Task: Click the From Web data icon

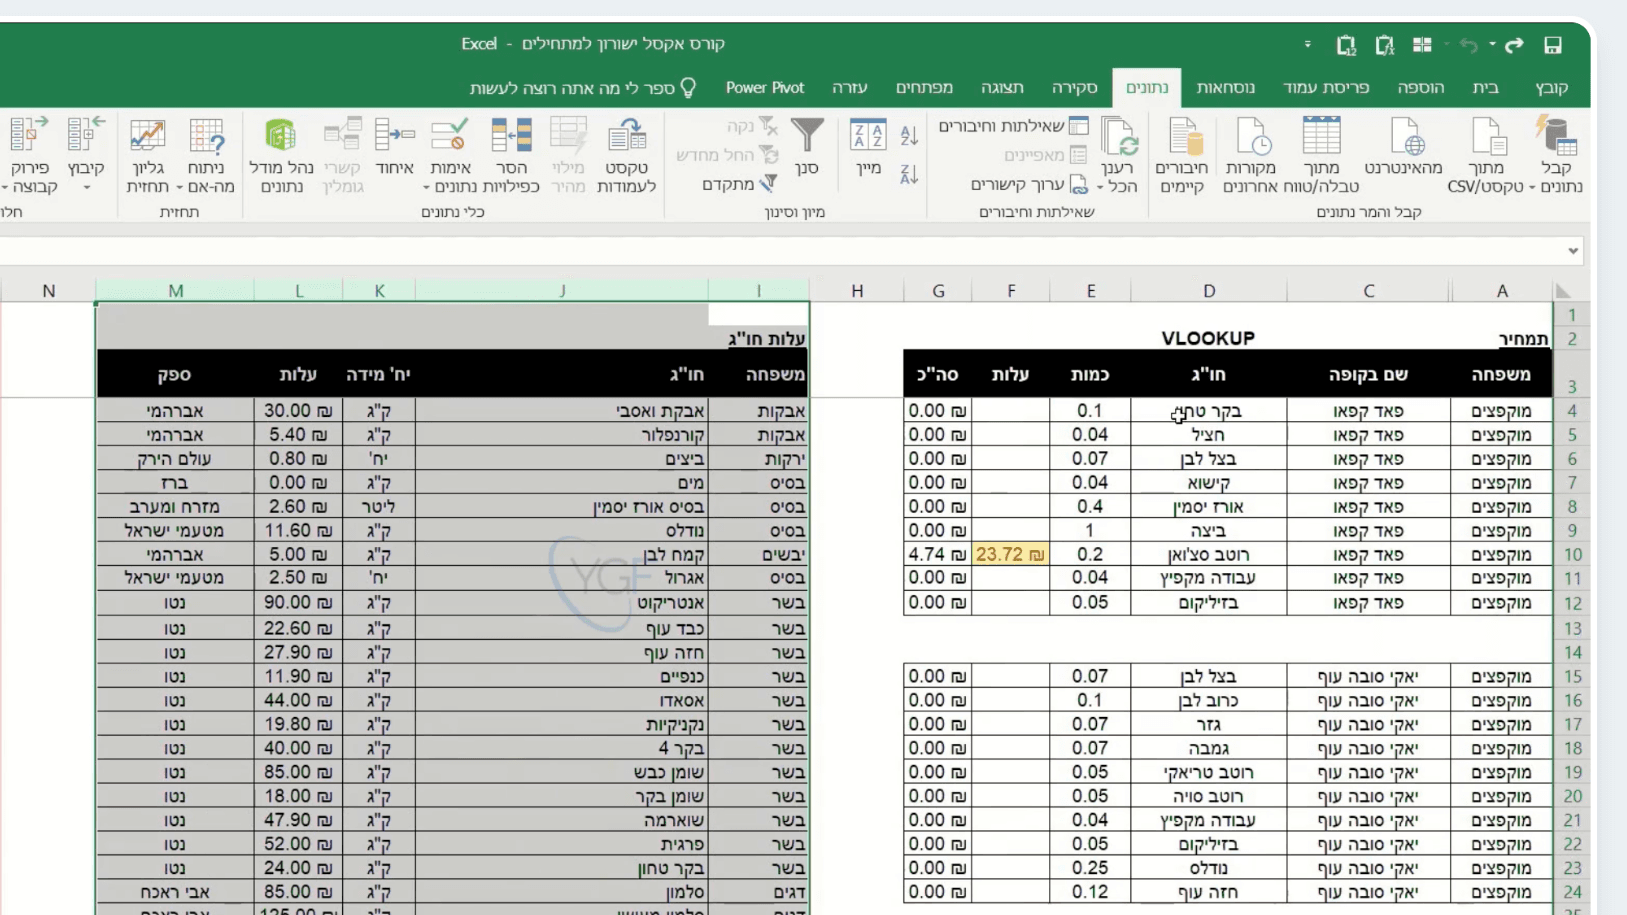Action: coord(1406,136)
